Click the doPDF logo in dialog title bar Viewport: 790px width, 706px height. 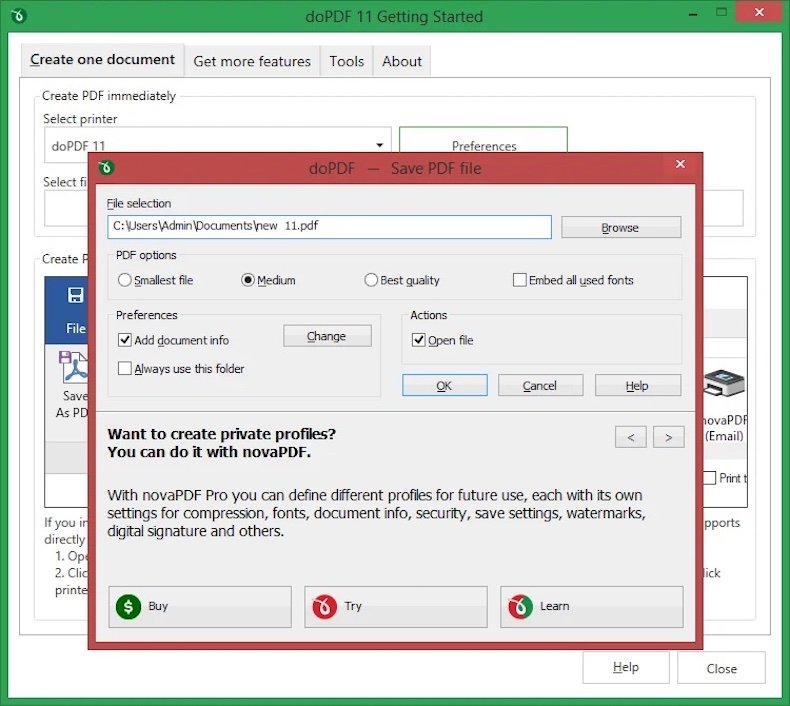(x=107, y=167)
